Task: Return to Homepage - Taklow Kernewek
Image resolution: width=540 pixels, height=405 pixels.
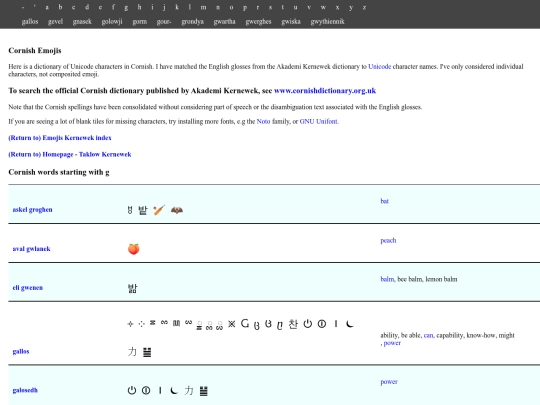Action: (x=70, y=154)
